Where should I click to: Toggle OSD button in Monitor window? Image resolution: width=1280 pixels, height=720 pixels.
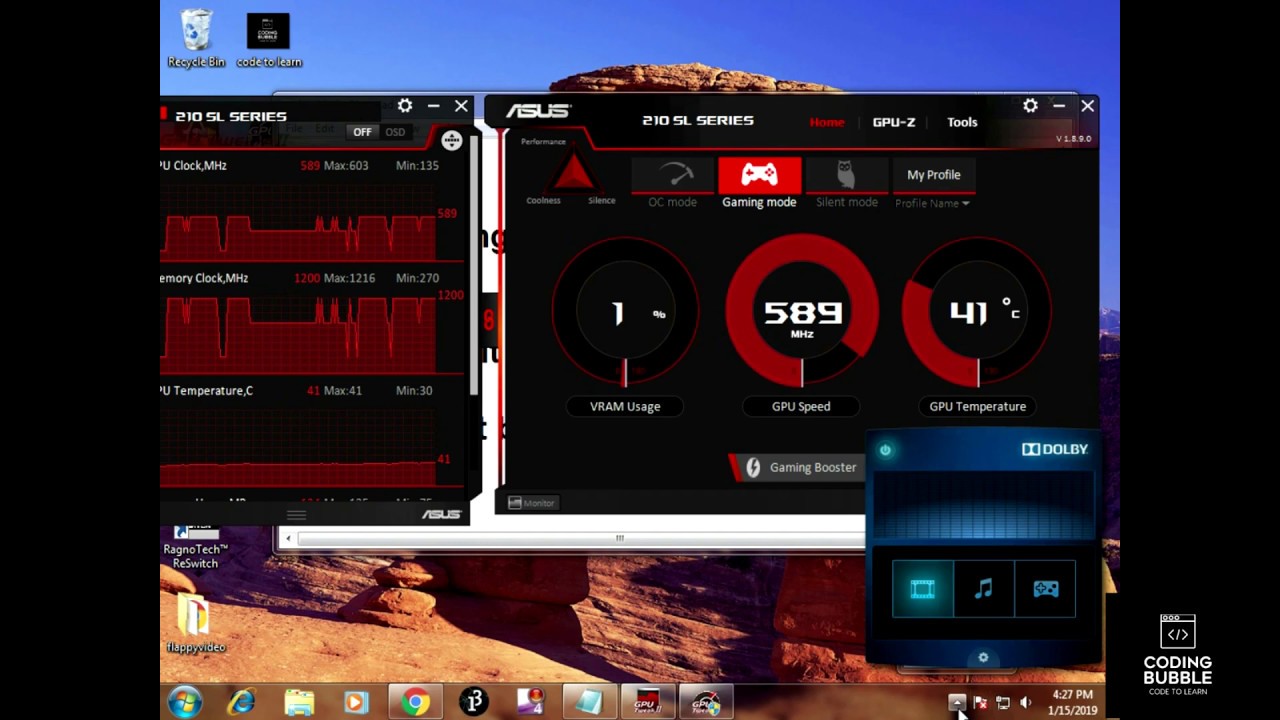click(395, 132)
